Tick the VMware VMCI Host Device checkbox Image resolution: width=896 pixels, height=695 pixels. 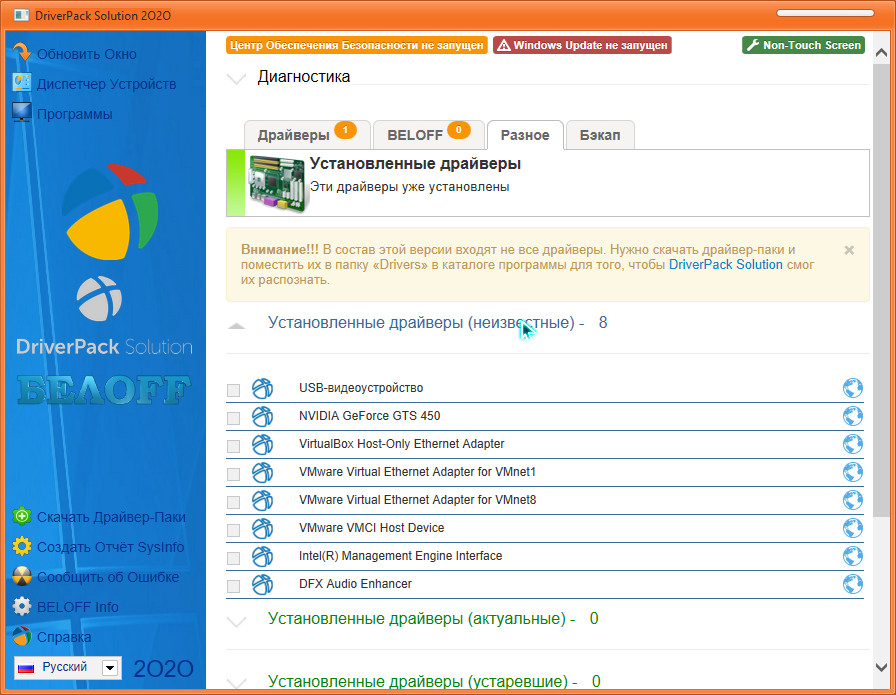pos(233,530)
